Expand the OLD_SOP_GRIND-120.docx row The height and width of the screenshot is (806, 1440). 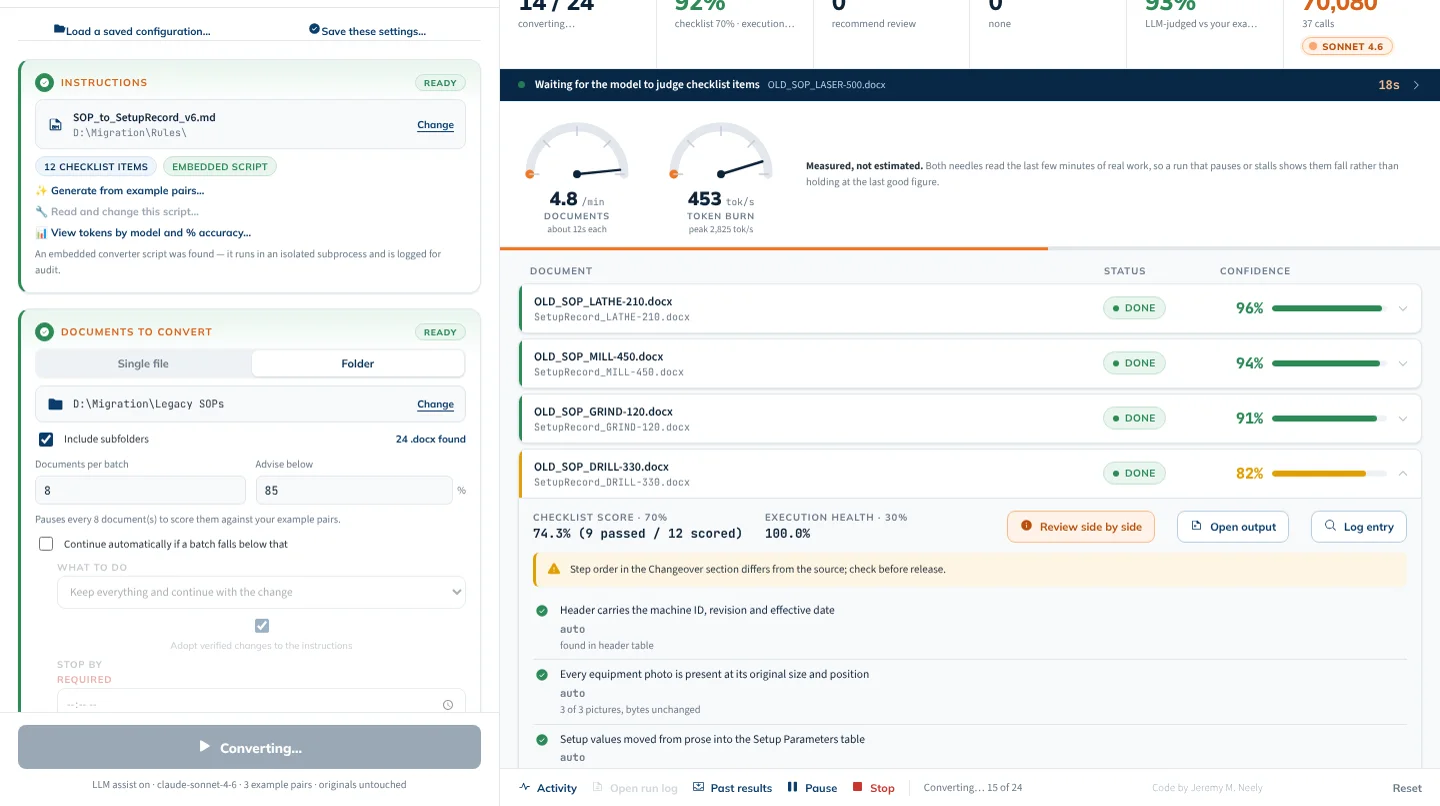click(1403, 419)
